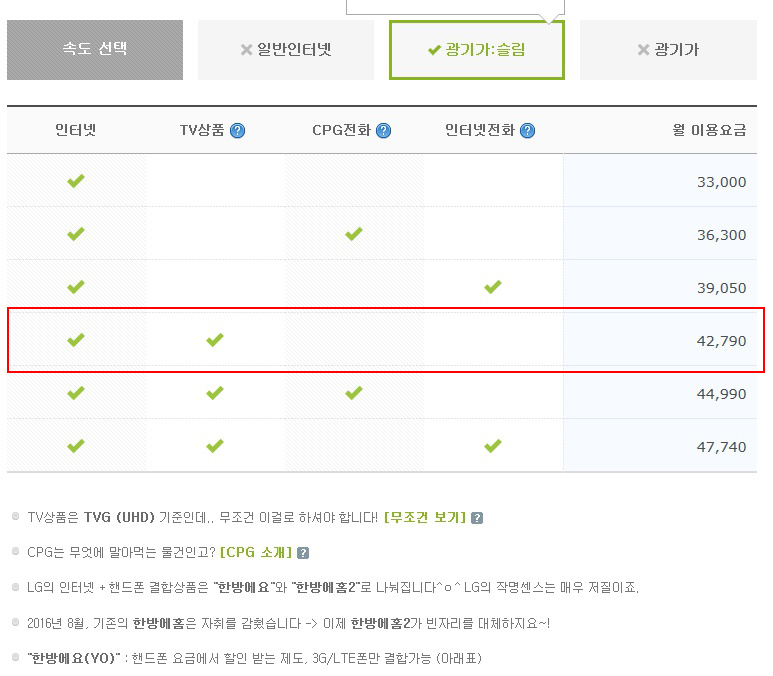Image resolution: width=773 pixels, height=676 pixels.
Task: Click X icon on 일반인터넷 tab
Action: tap(246, 50)
